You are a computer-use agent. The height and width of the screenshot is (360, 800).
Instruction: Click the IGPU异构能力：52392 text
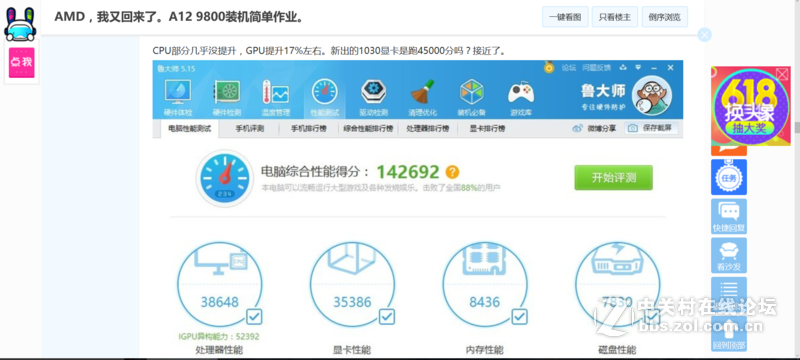[x=219, y=337]
